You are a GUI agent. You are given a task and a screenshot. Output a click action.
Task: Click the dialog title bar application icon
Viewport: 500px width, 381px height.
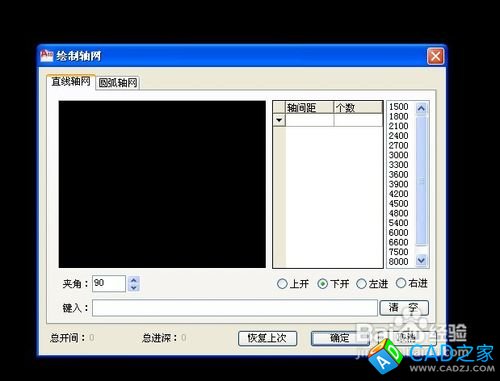tap(47, 56)
